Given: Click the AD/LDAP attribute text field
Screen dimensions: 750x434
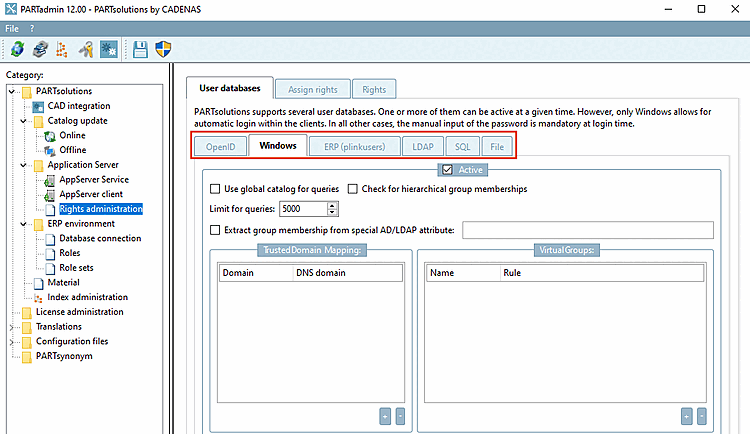Looking at the screenshot, I should point(588,230).
